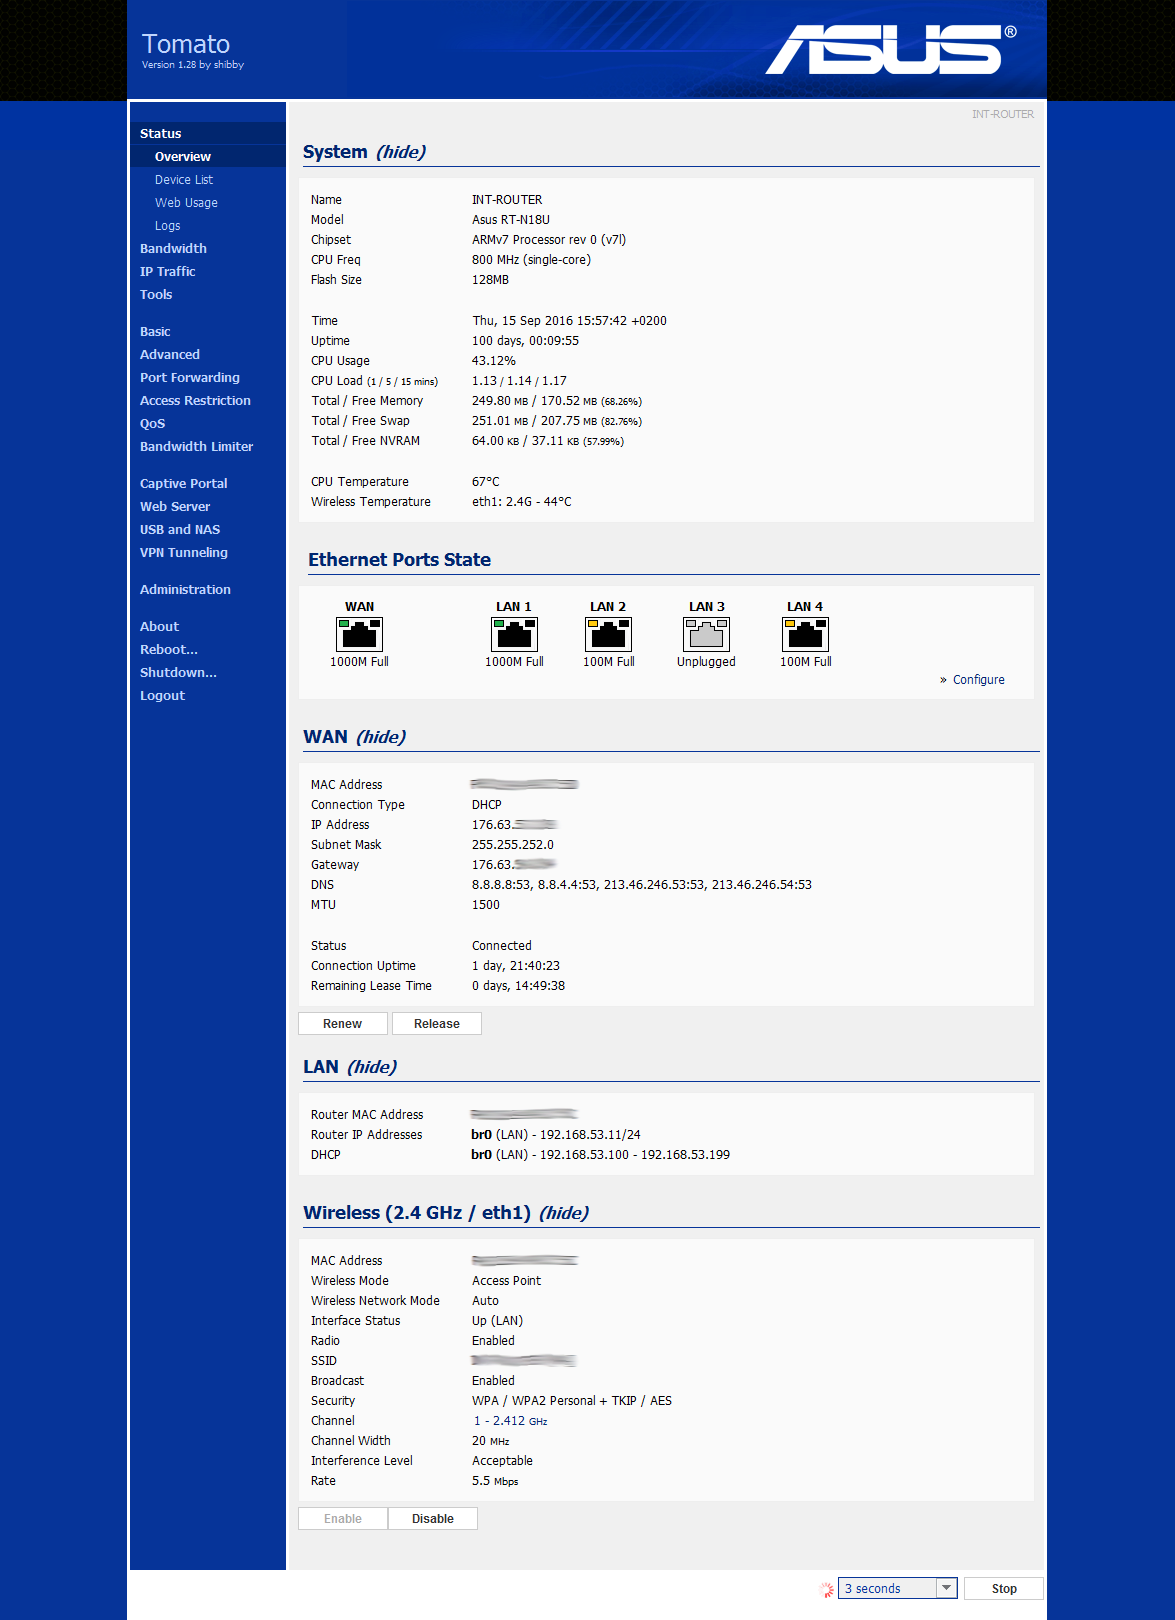Select Status in sidebar menu
This screenshot has height=1620, width=1175.
[x=208, y=134]
